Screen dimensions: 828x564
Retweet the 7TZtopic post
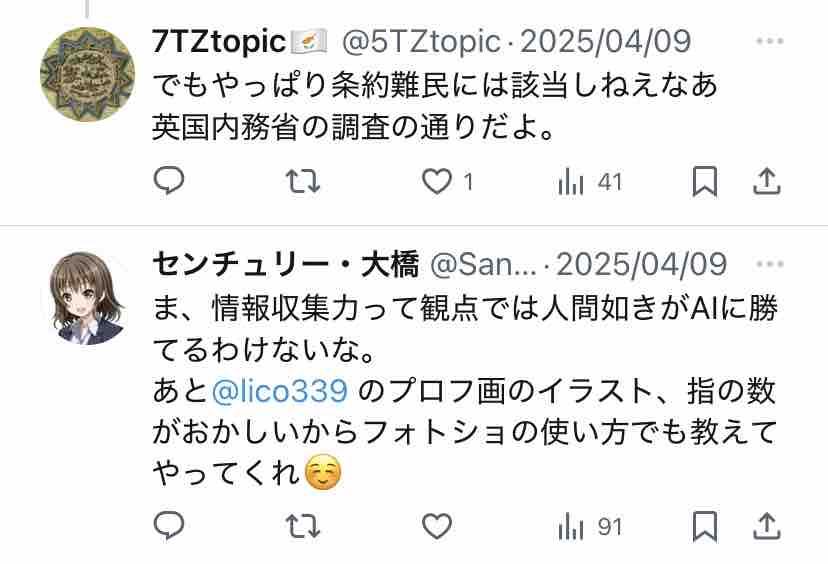[303, 181]
